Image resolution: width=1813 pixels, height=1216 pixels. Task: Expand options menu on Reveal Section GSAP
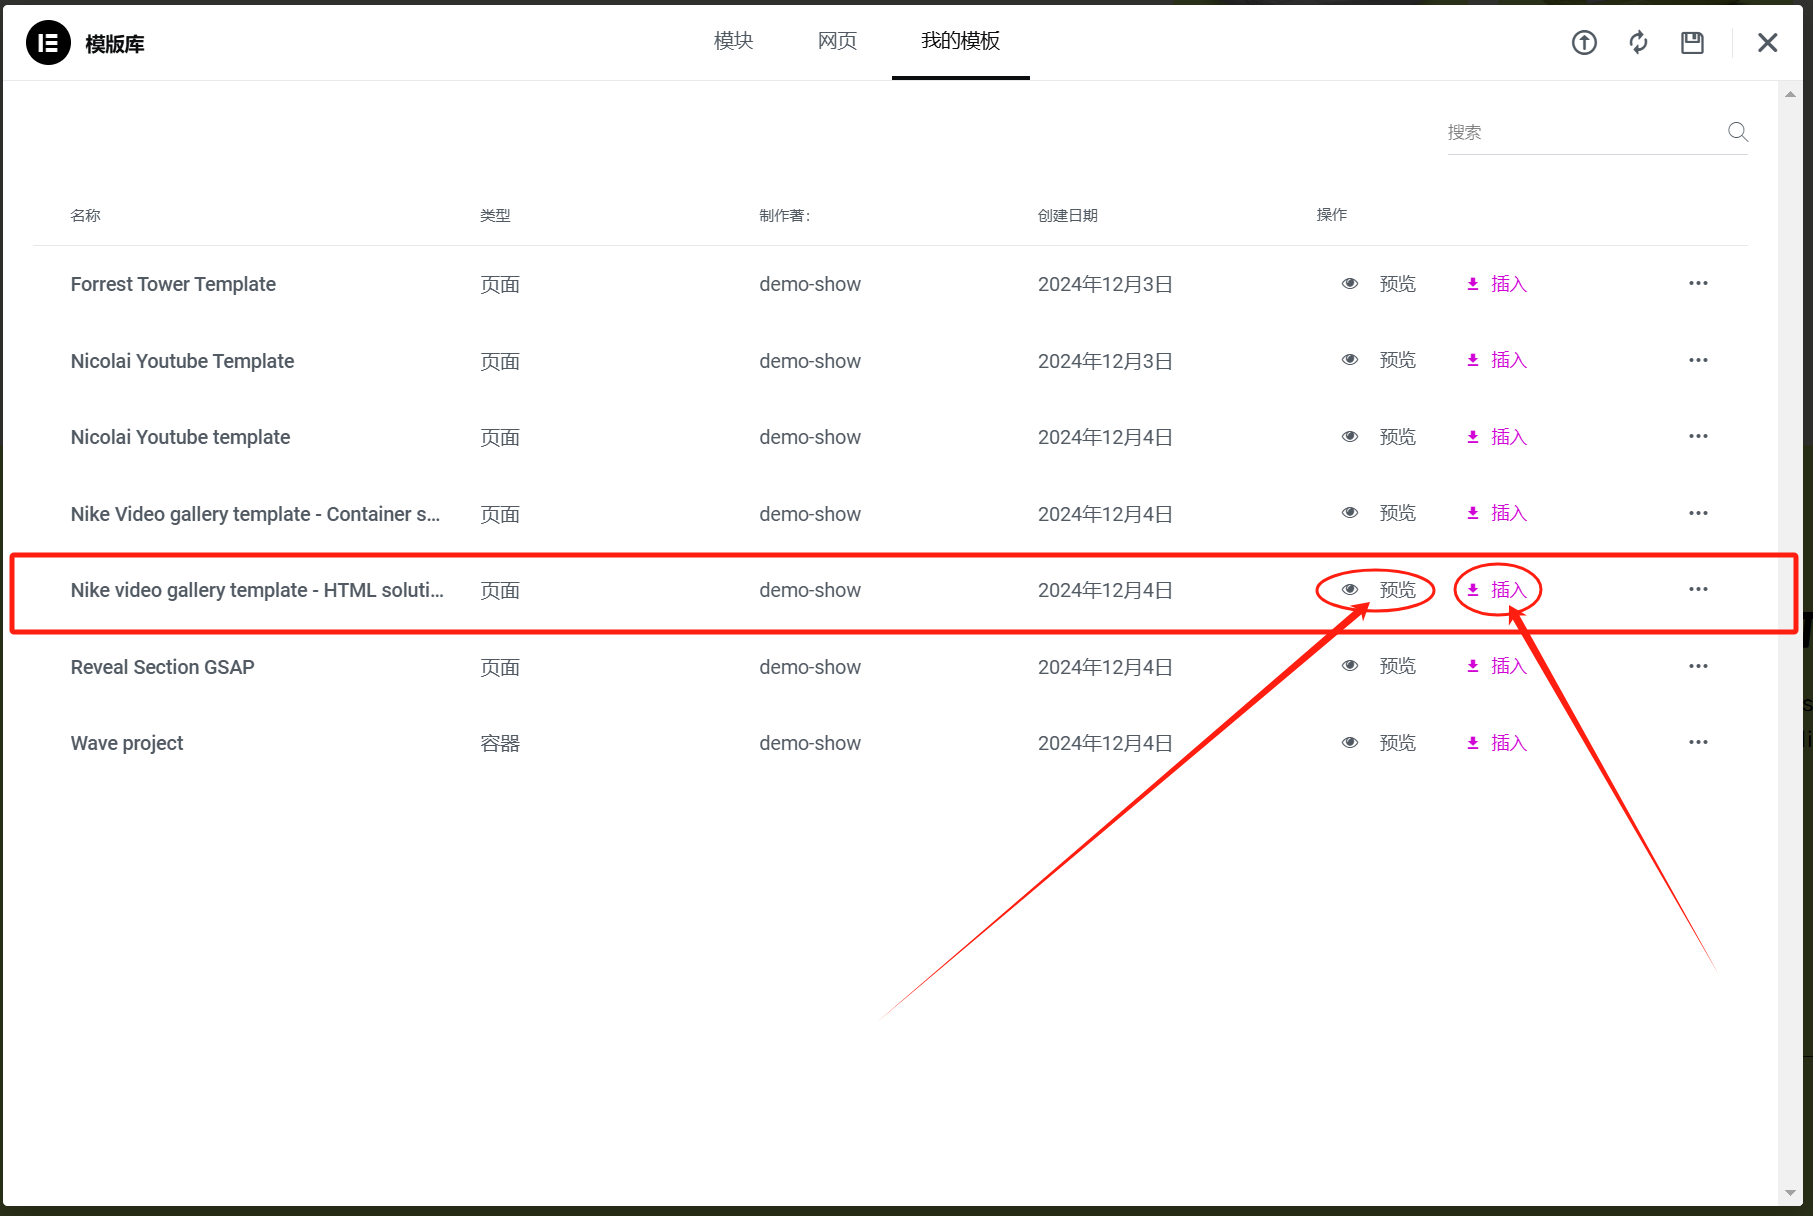(x=1698, y=666)
